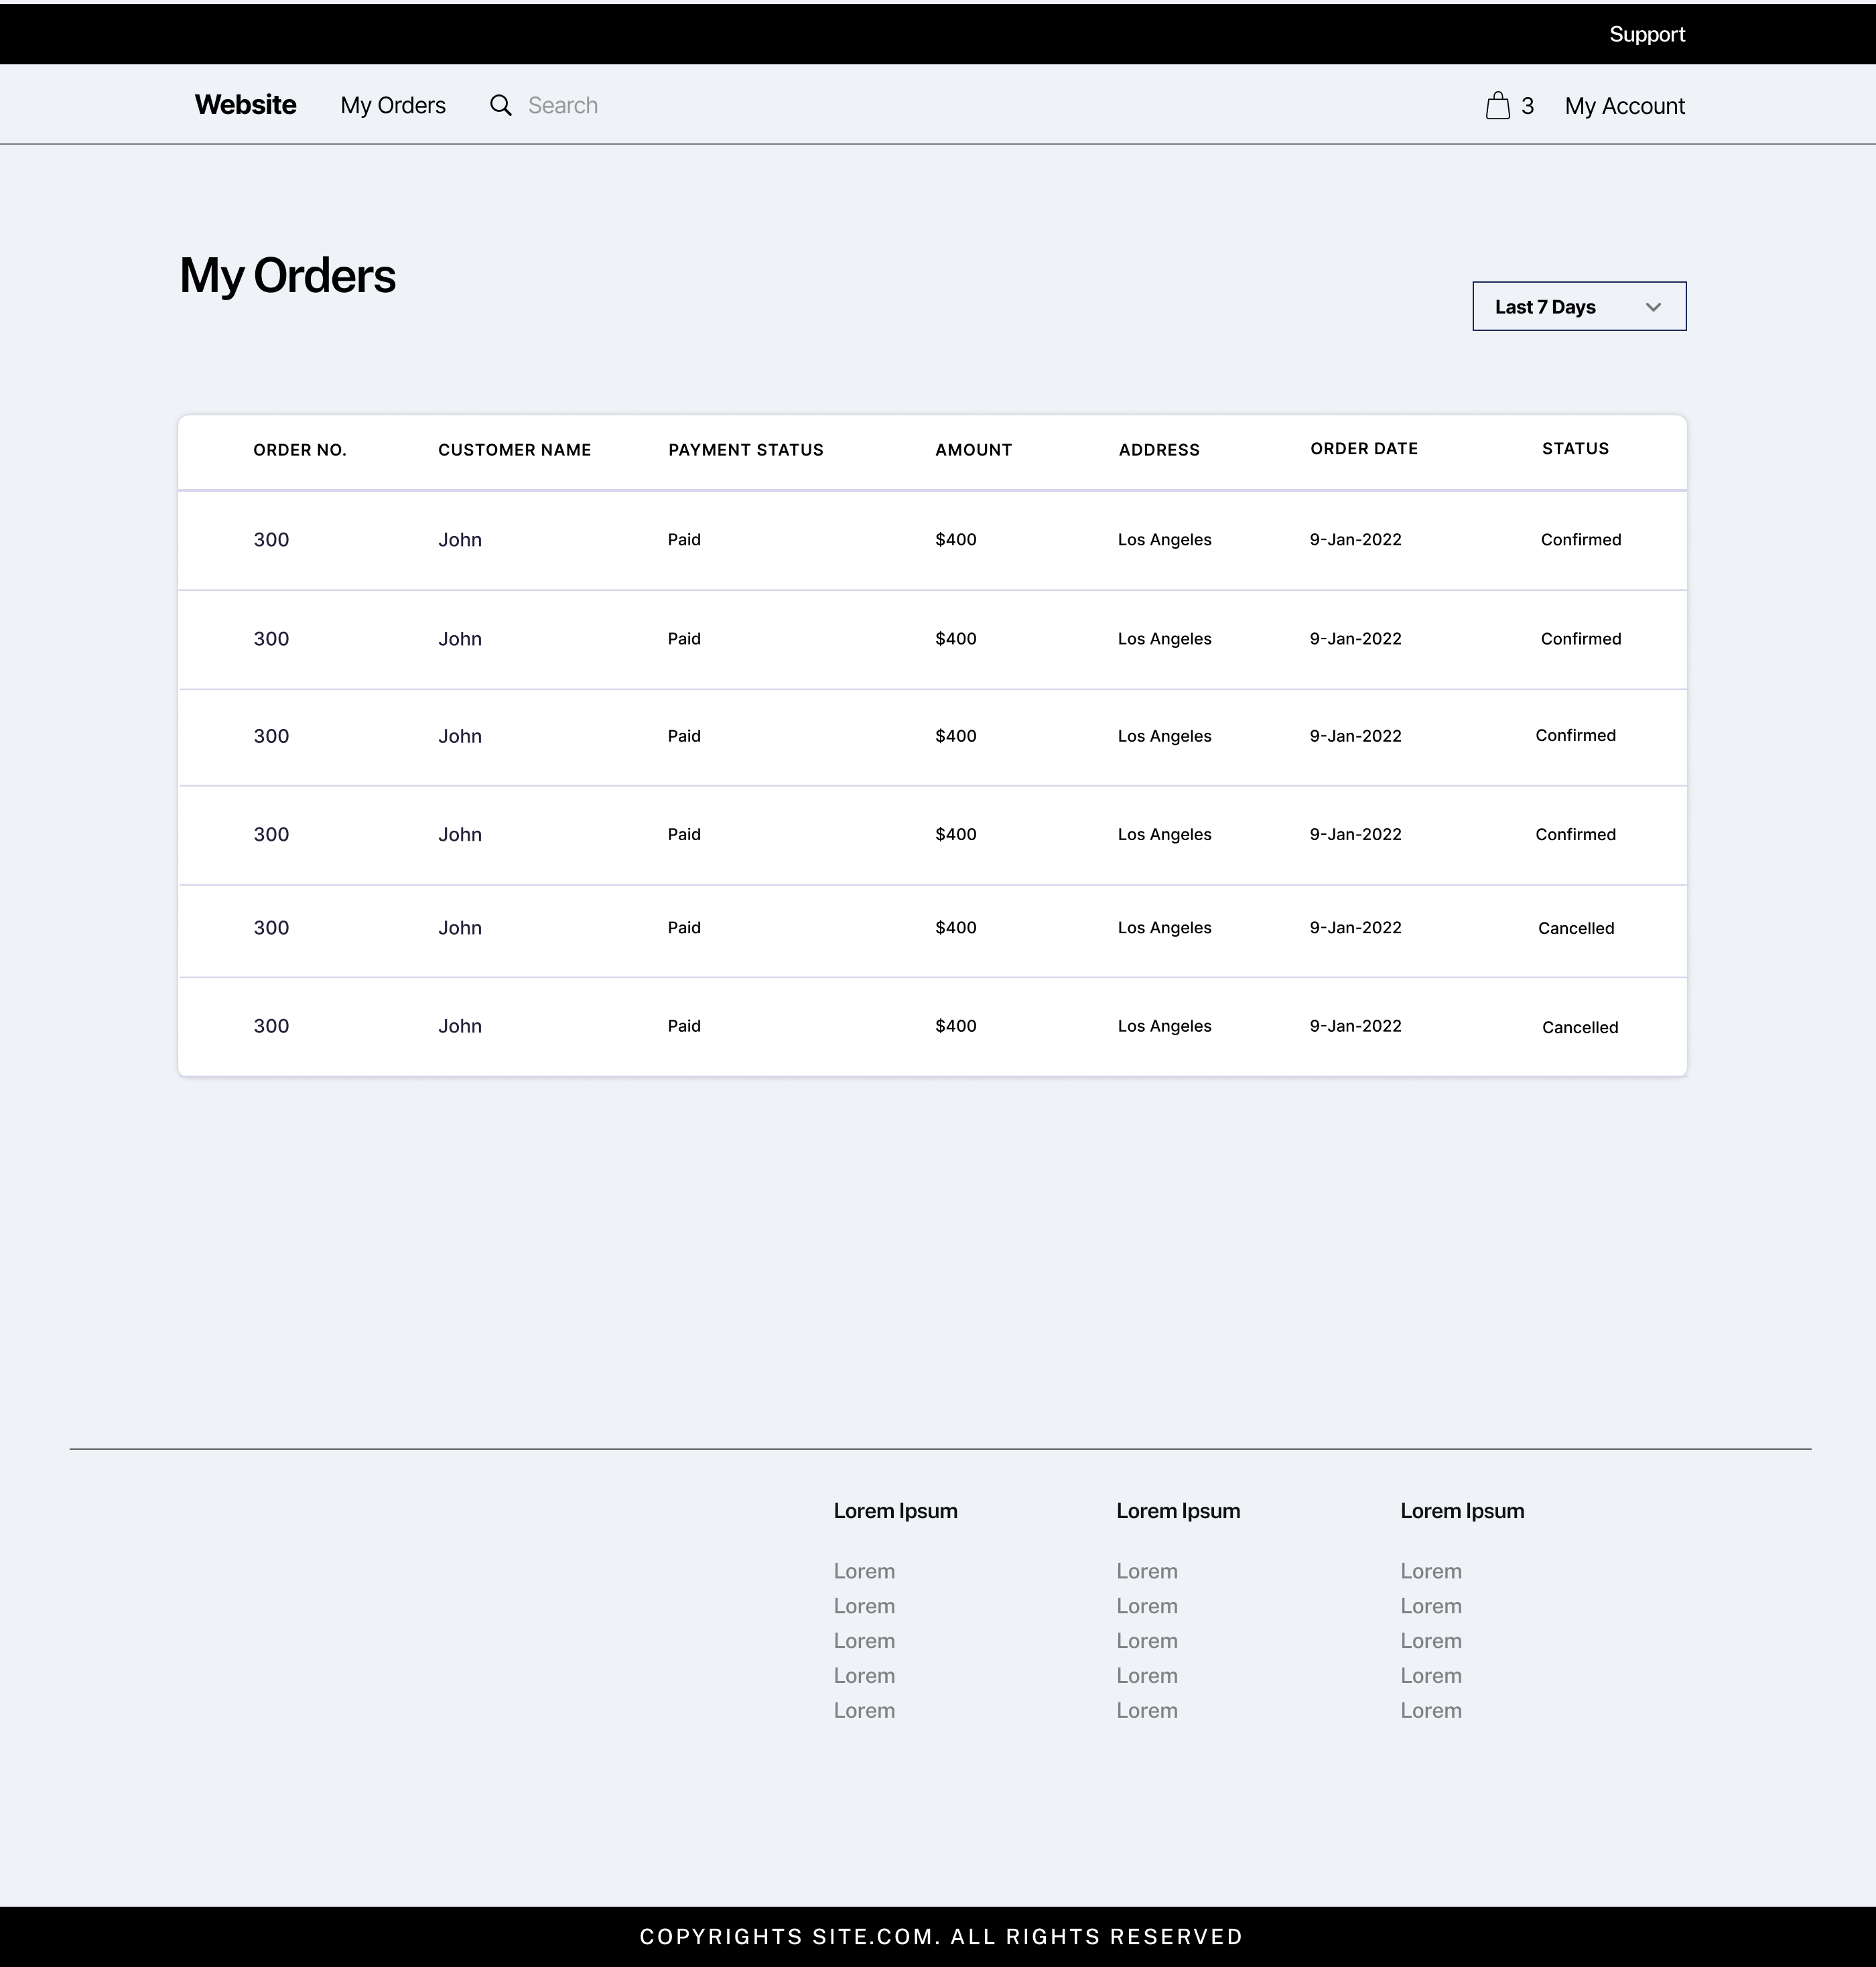
Task: Sort by ORDER NO. column header
Action: point(300,450)
